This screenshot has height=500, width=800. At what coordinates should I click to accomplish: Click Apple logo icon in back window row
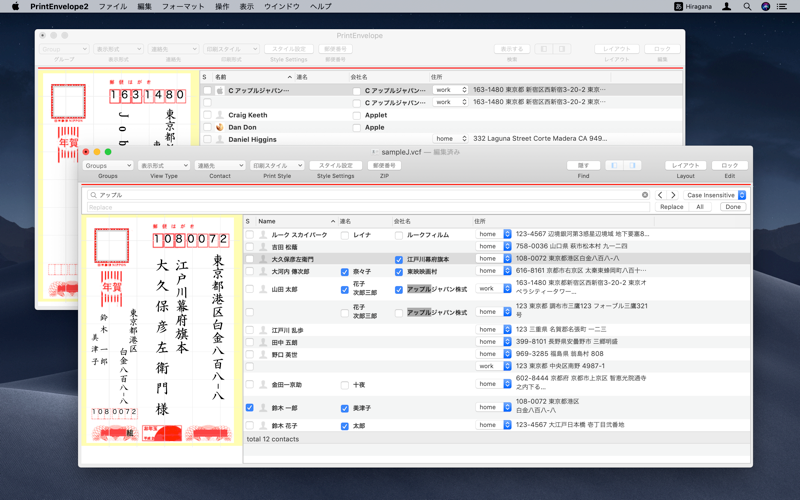point(220,90)
